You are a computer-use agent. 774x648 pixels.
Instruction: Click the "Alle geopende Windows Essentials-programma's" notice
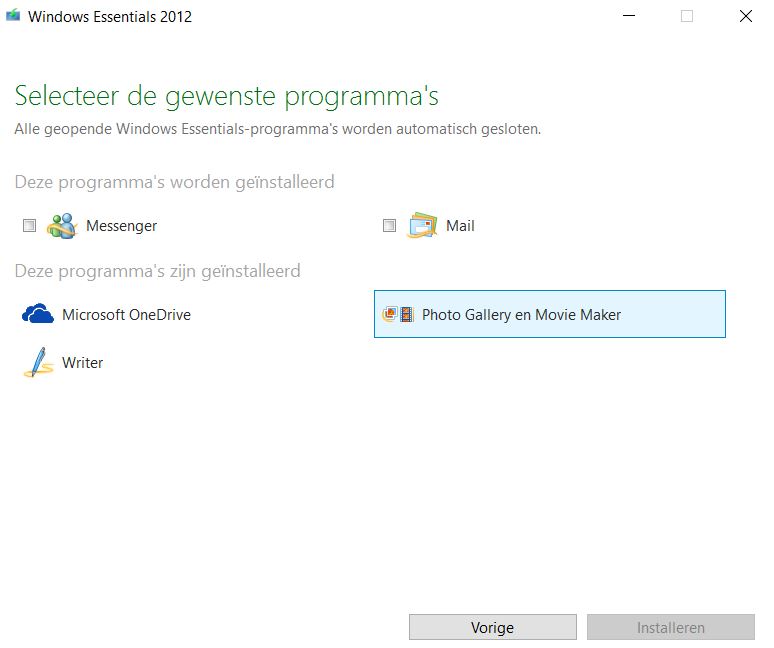pyautogui.click(x=277, y=129)
